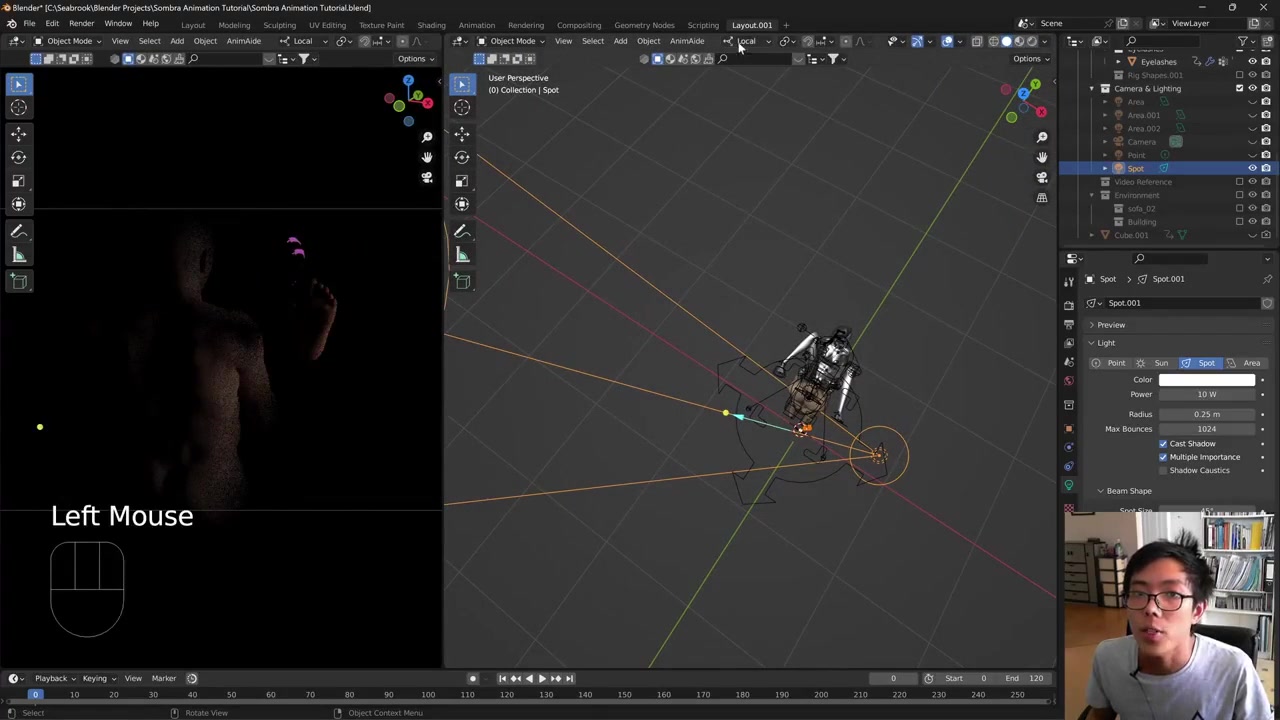
Task: Click the camera view icon in right viewport
Action: [x=1041, y=177]
